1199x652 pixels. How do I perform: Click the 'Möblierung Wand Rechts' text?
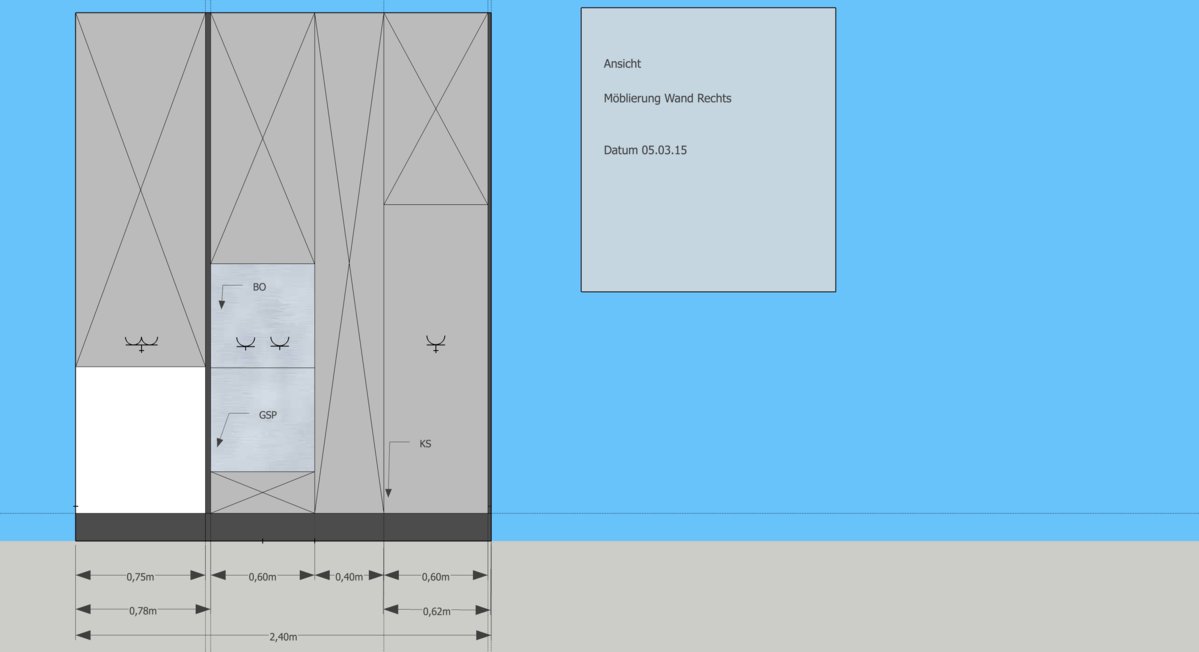(667, 98)
